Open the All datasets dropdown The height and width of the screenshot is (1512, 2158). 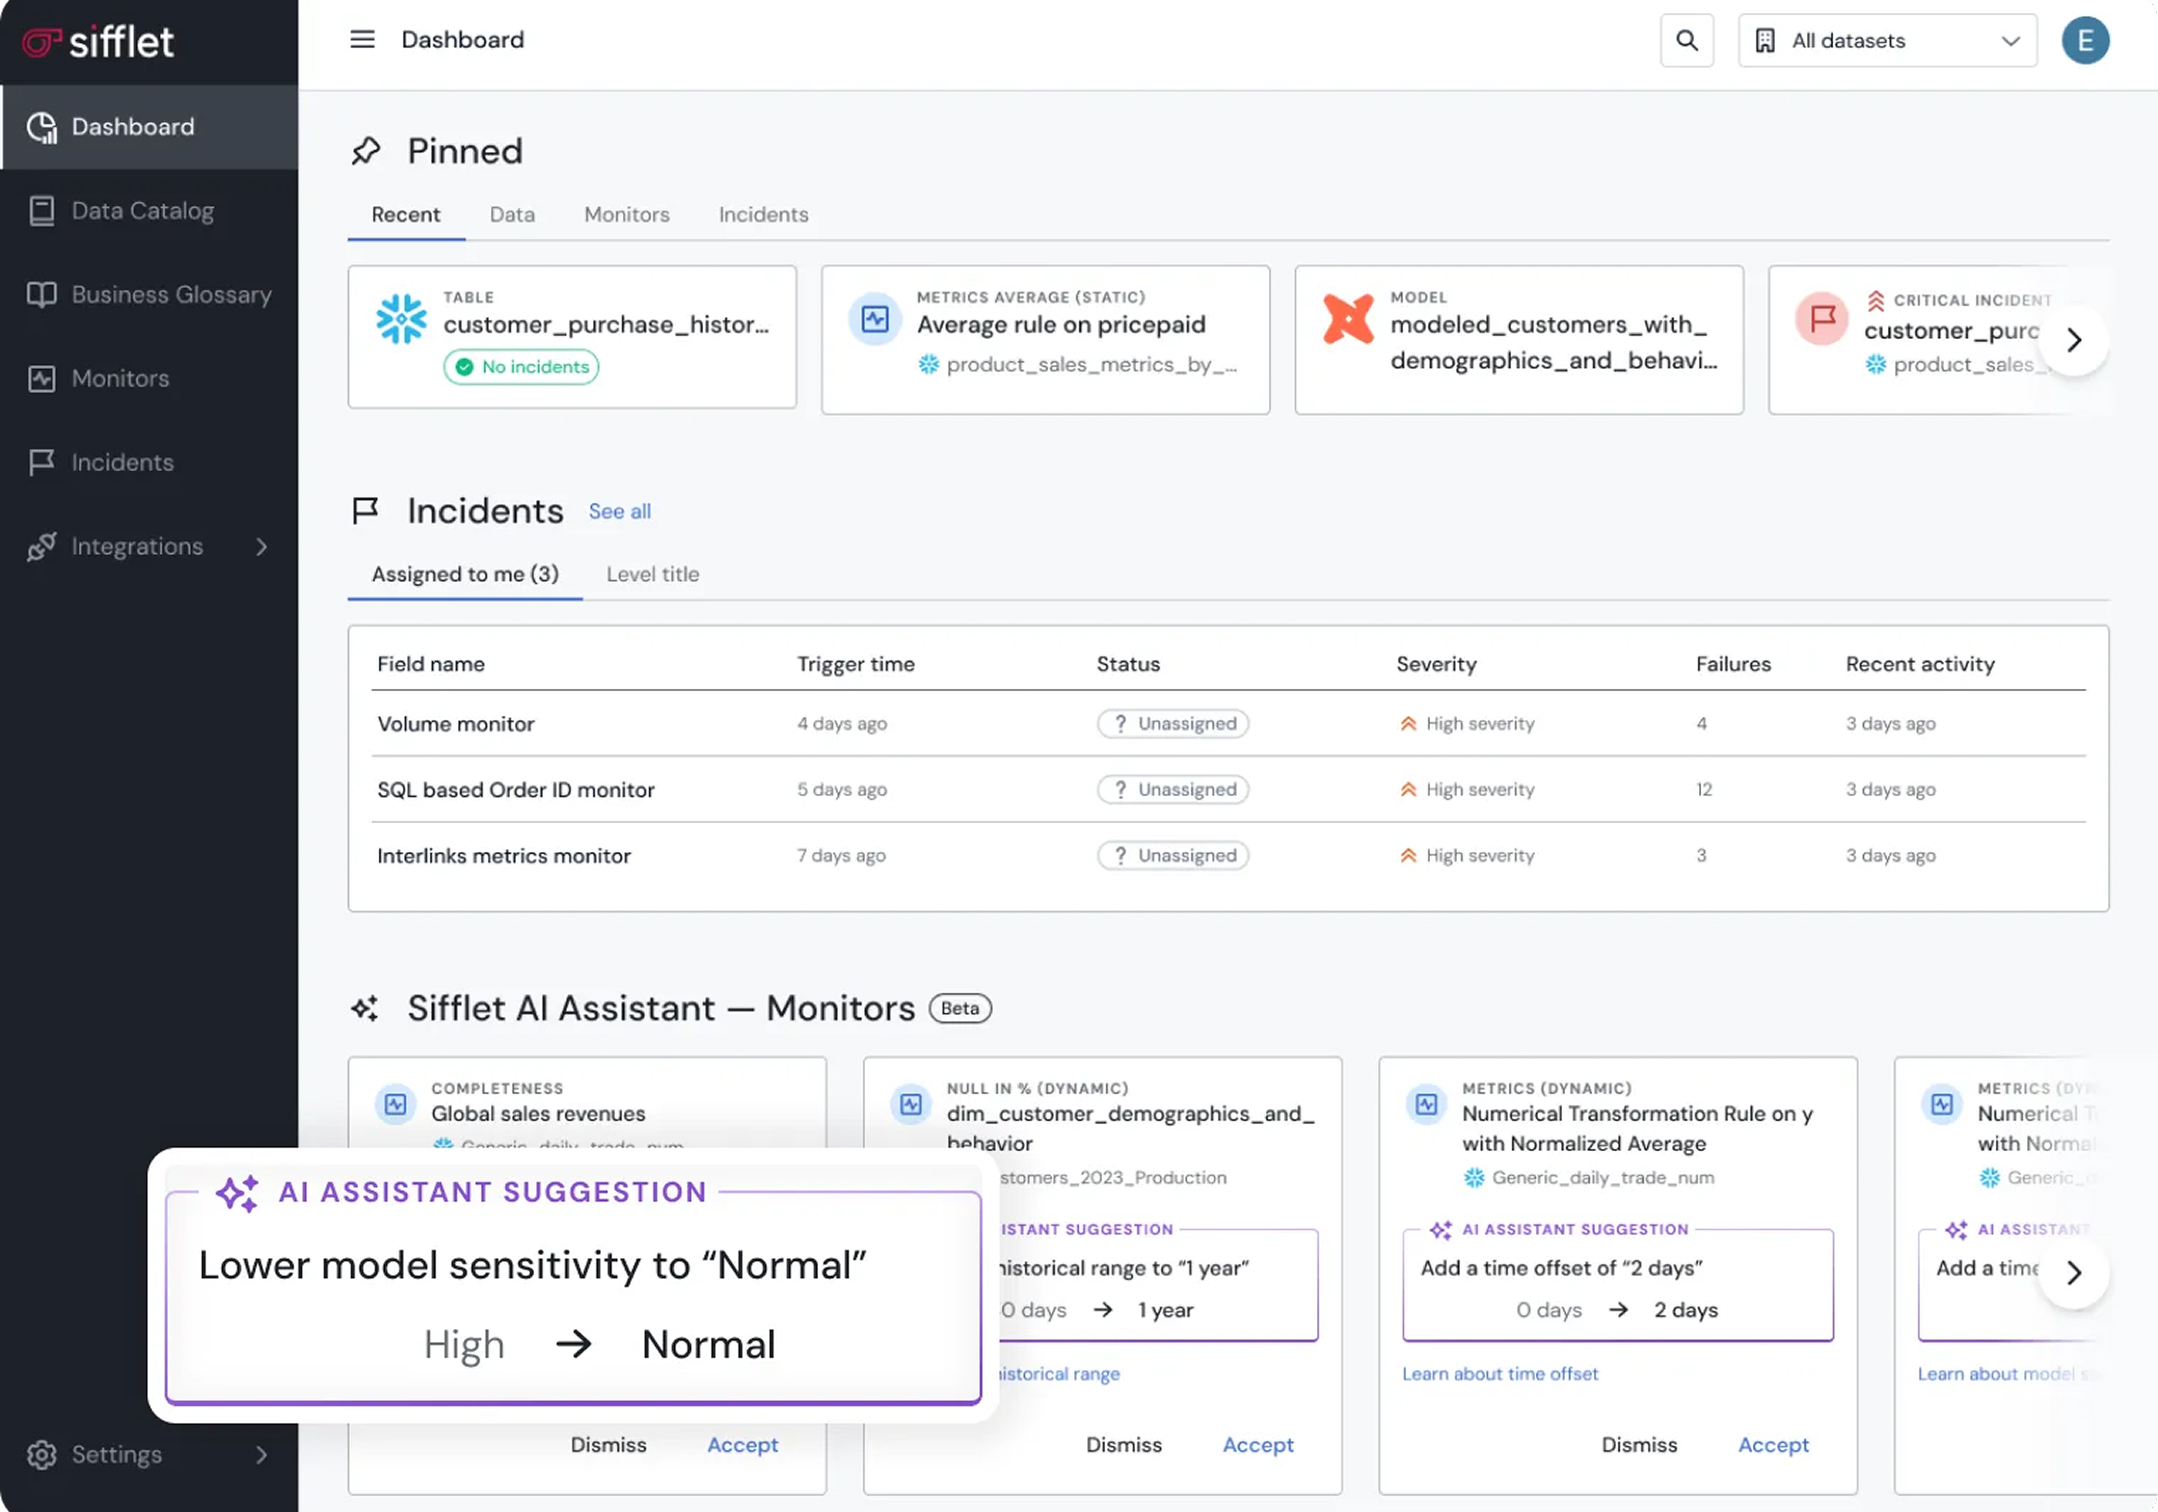coord(1886,41)
